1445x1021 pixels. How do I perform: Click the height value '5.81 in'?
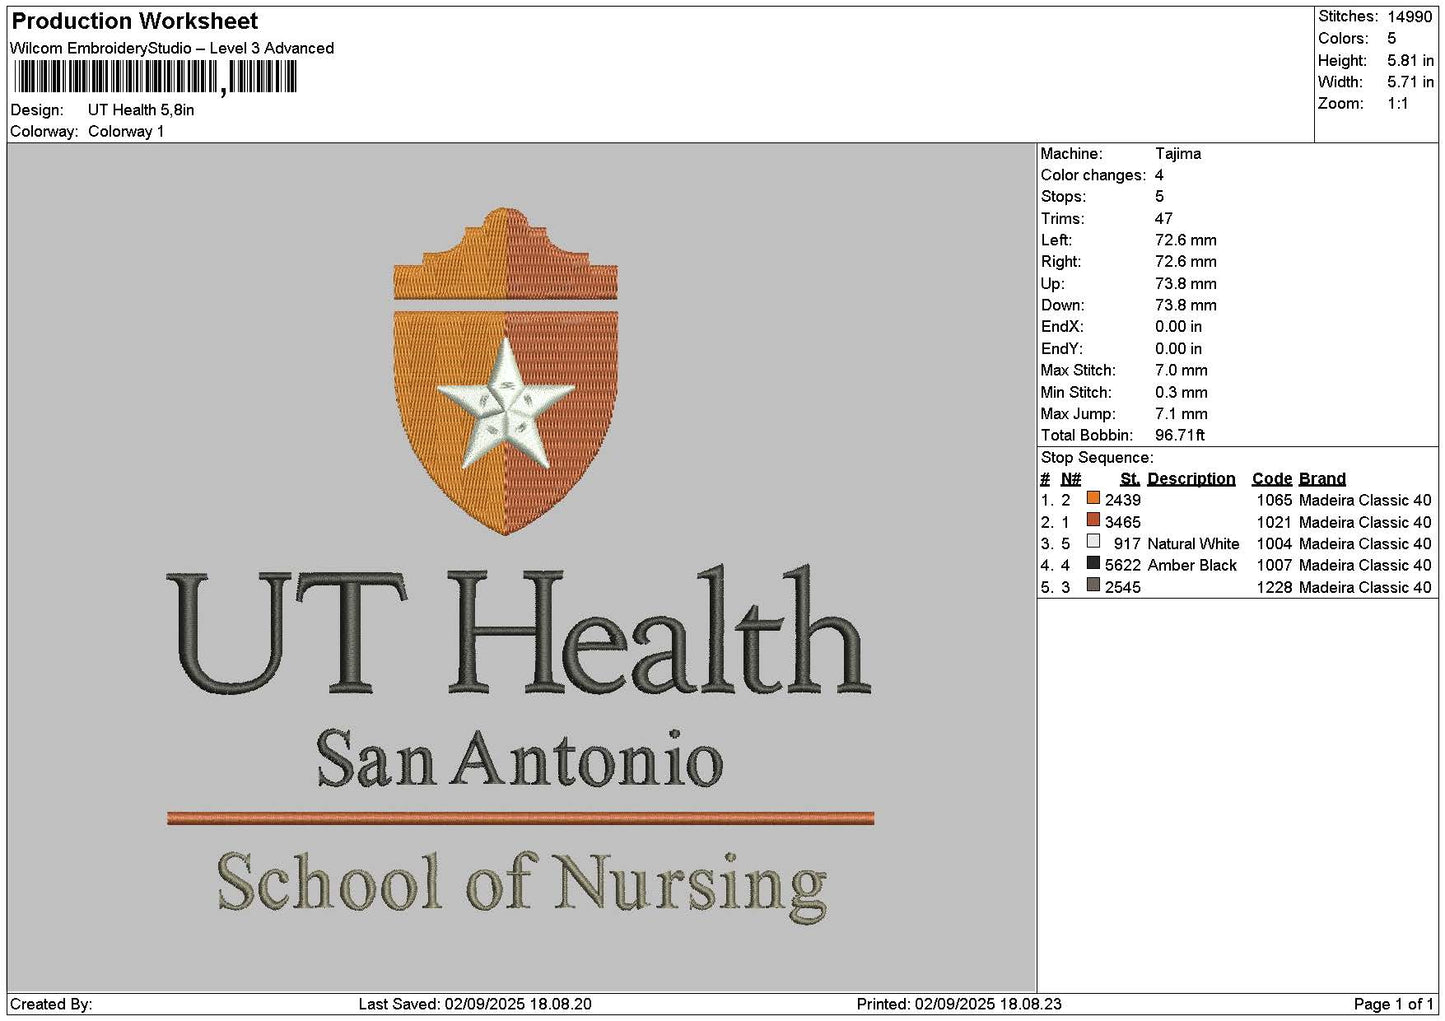[1410, 60]
